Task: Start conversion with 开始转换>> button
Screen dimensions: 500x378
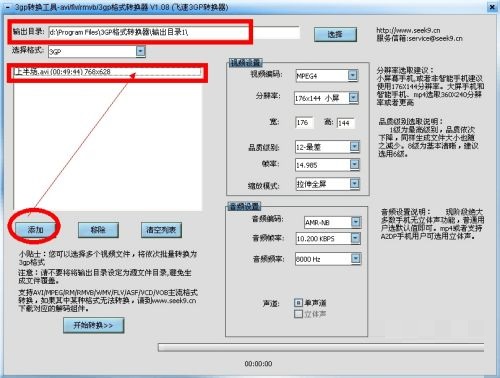Action: (94, 325)
